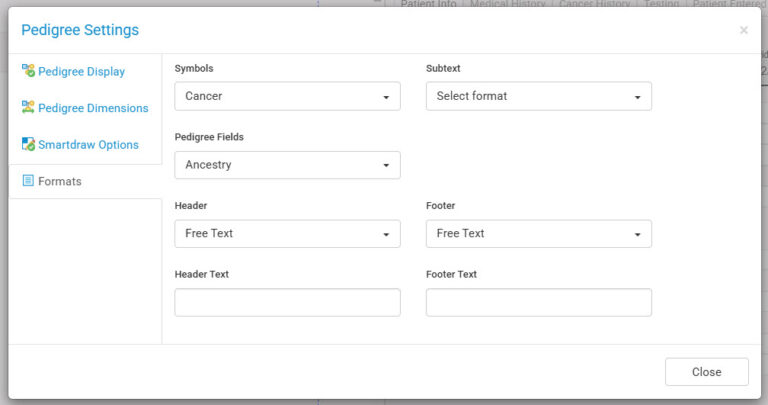
Task: Click the Smartdraw Options icon
Action: point(28,144)
